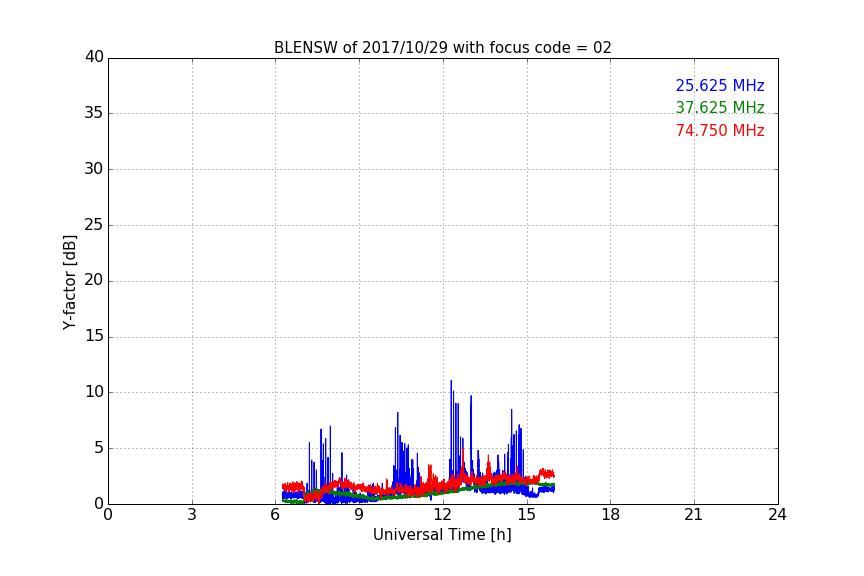Click the y-axis tick label 10
The image size is (864, 576).
94,392
